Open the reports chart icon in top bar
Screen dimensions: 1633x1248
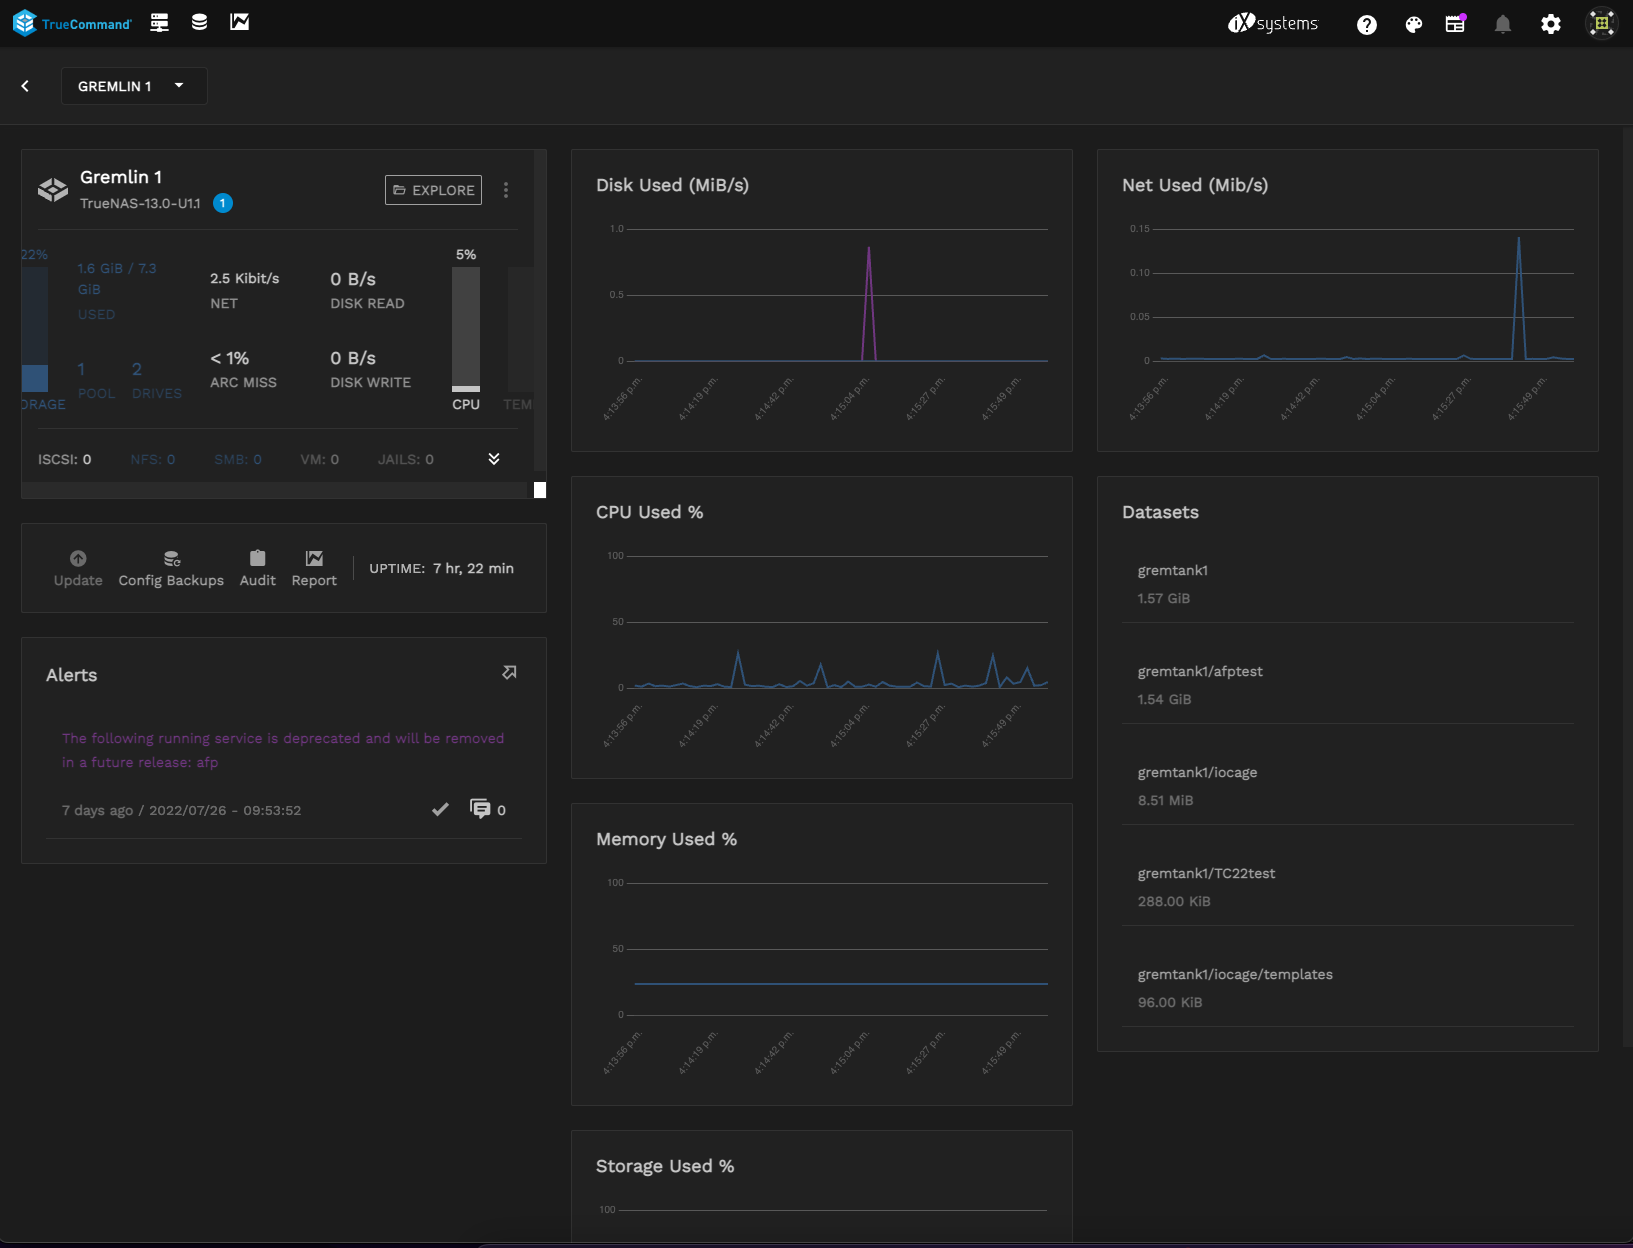point(239,22)
